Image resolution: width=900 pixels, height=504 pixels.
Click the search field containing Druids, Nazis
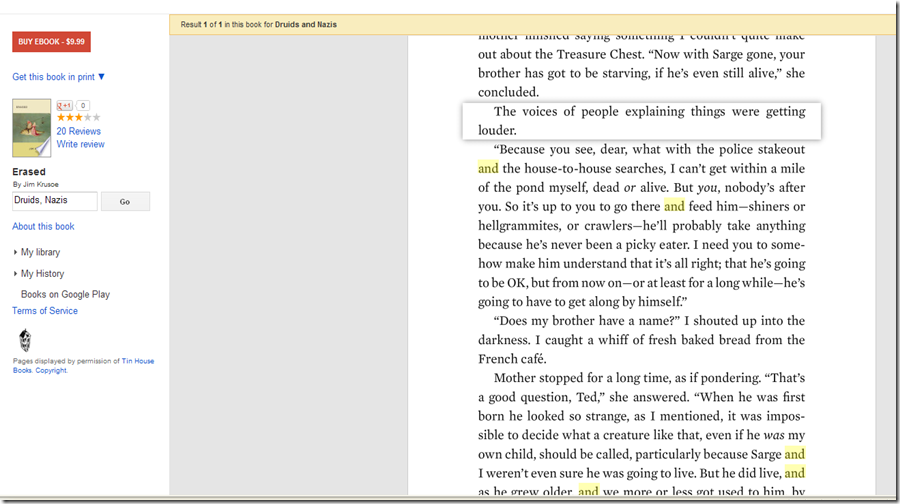(x=55, y=201)
